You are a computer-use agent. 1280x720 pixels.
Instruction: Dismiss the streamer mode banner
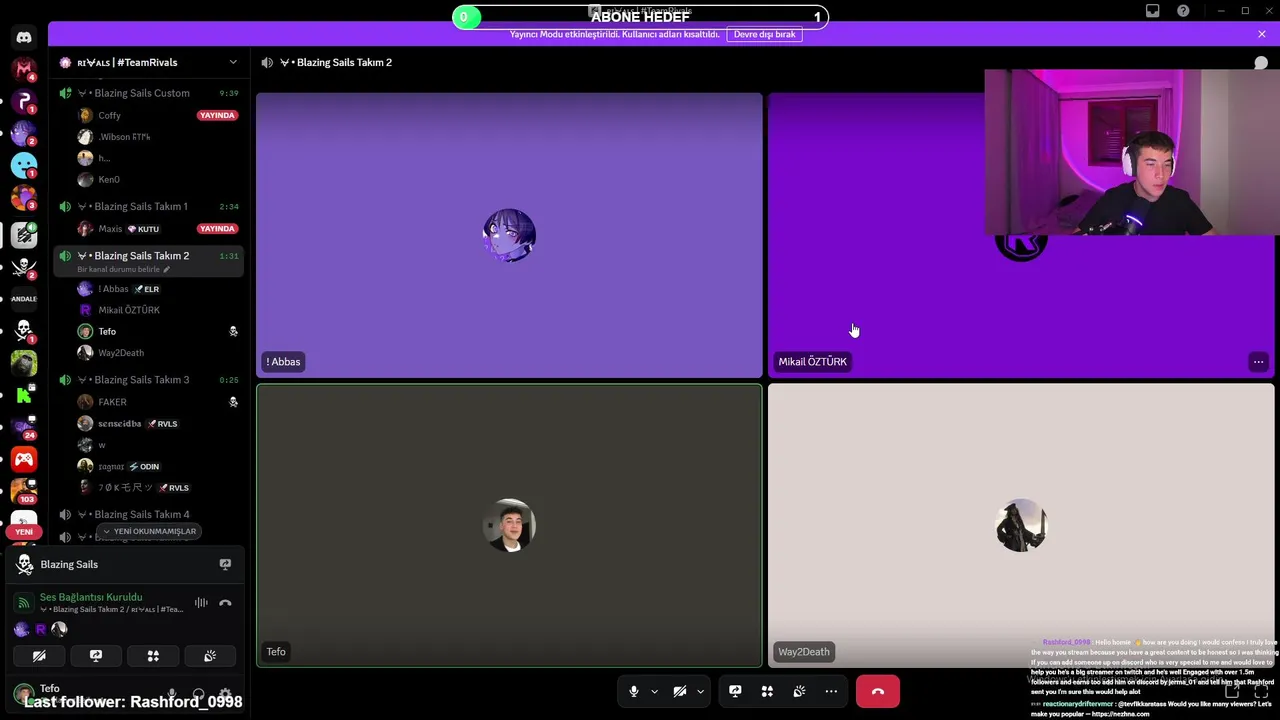[x=1261, y=34]
